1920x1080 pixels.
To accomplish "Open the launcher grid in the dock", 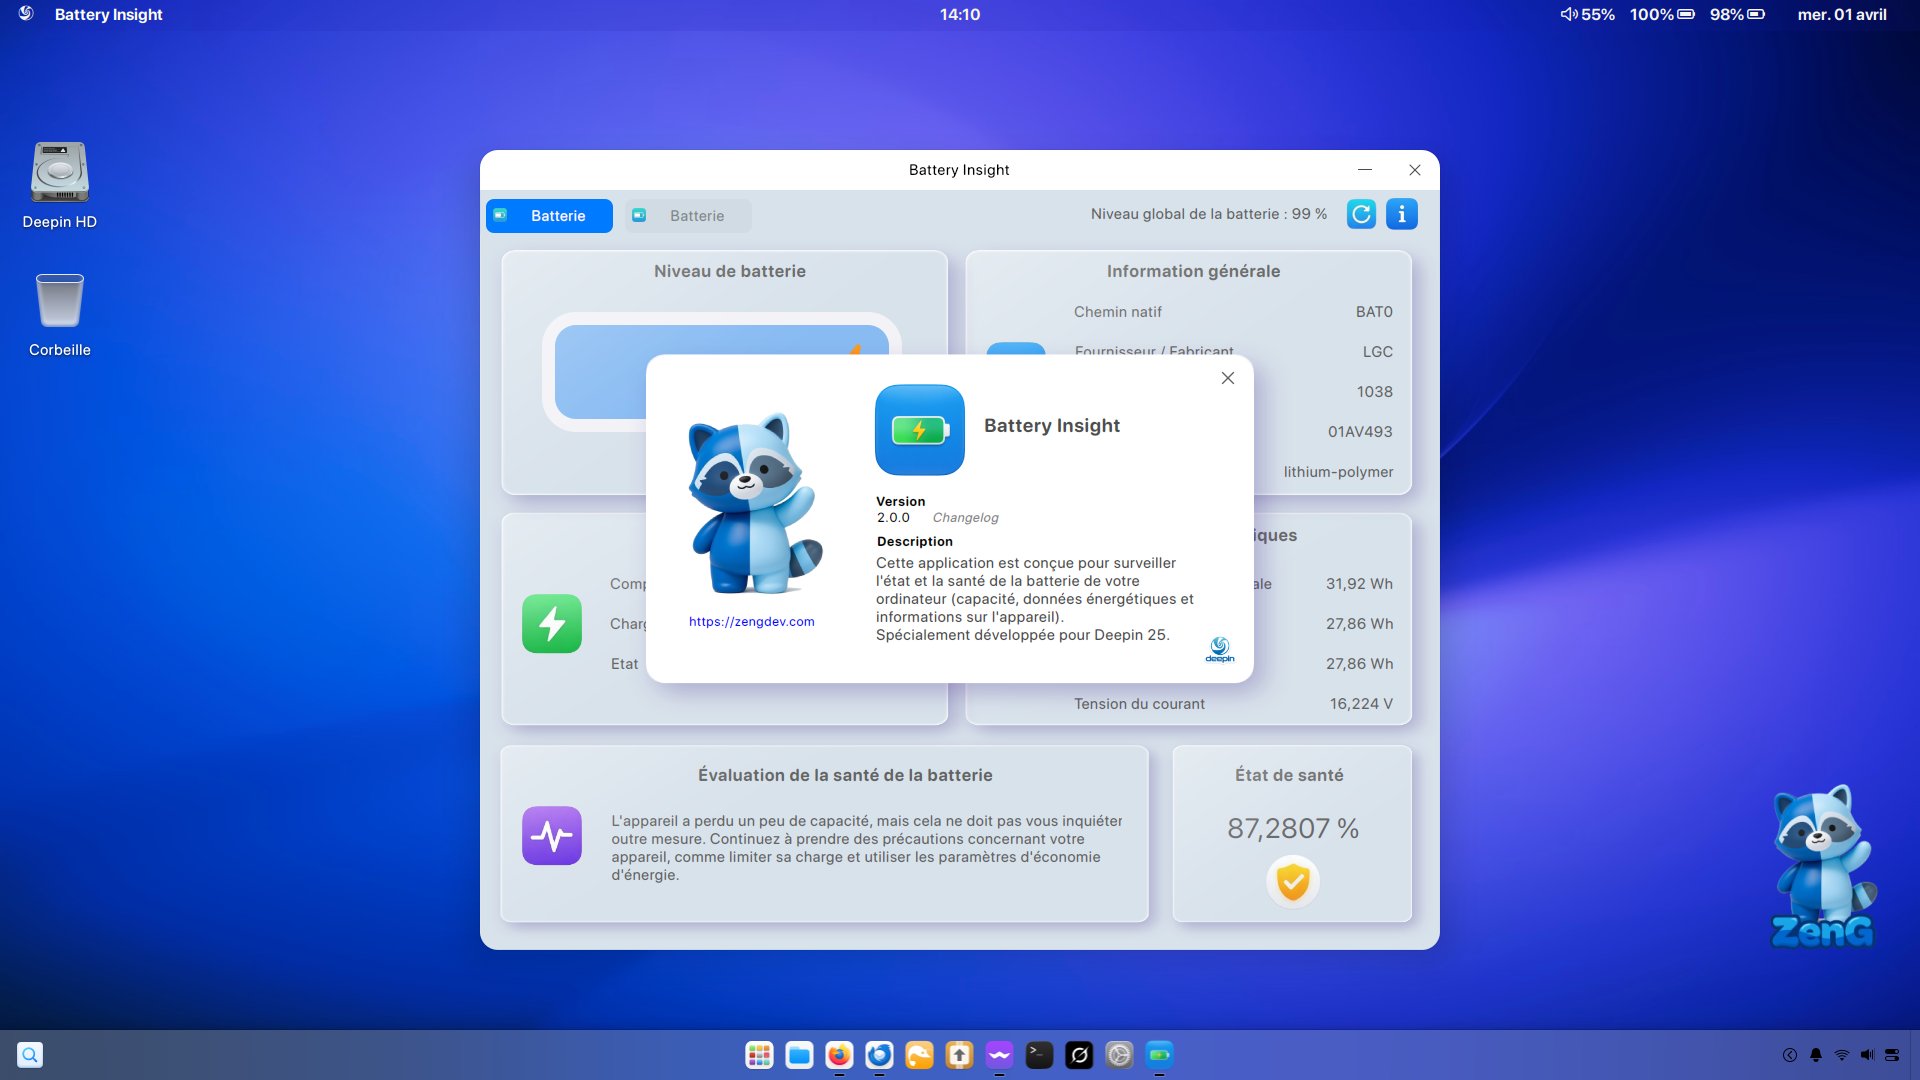I will click(759, 1055).
